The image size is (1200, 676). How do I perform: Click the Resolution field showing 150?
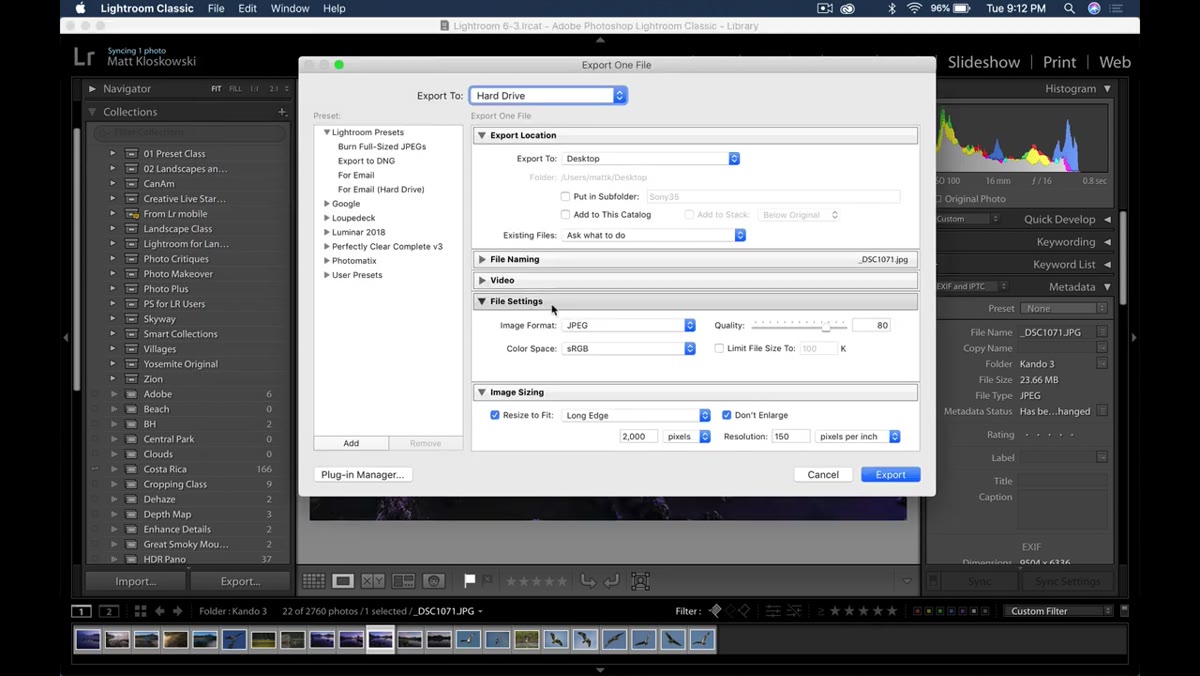click(791, 437)
